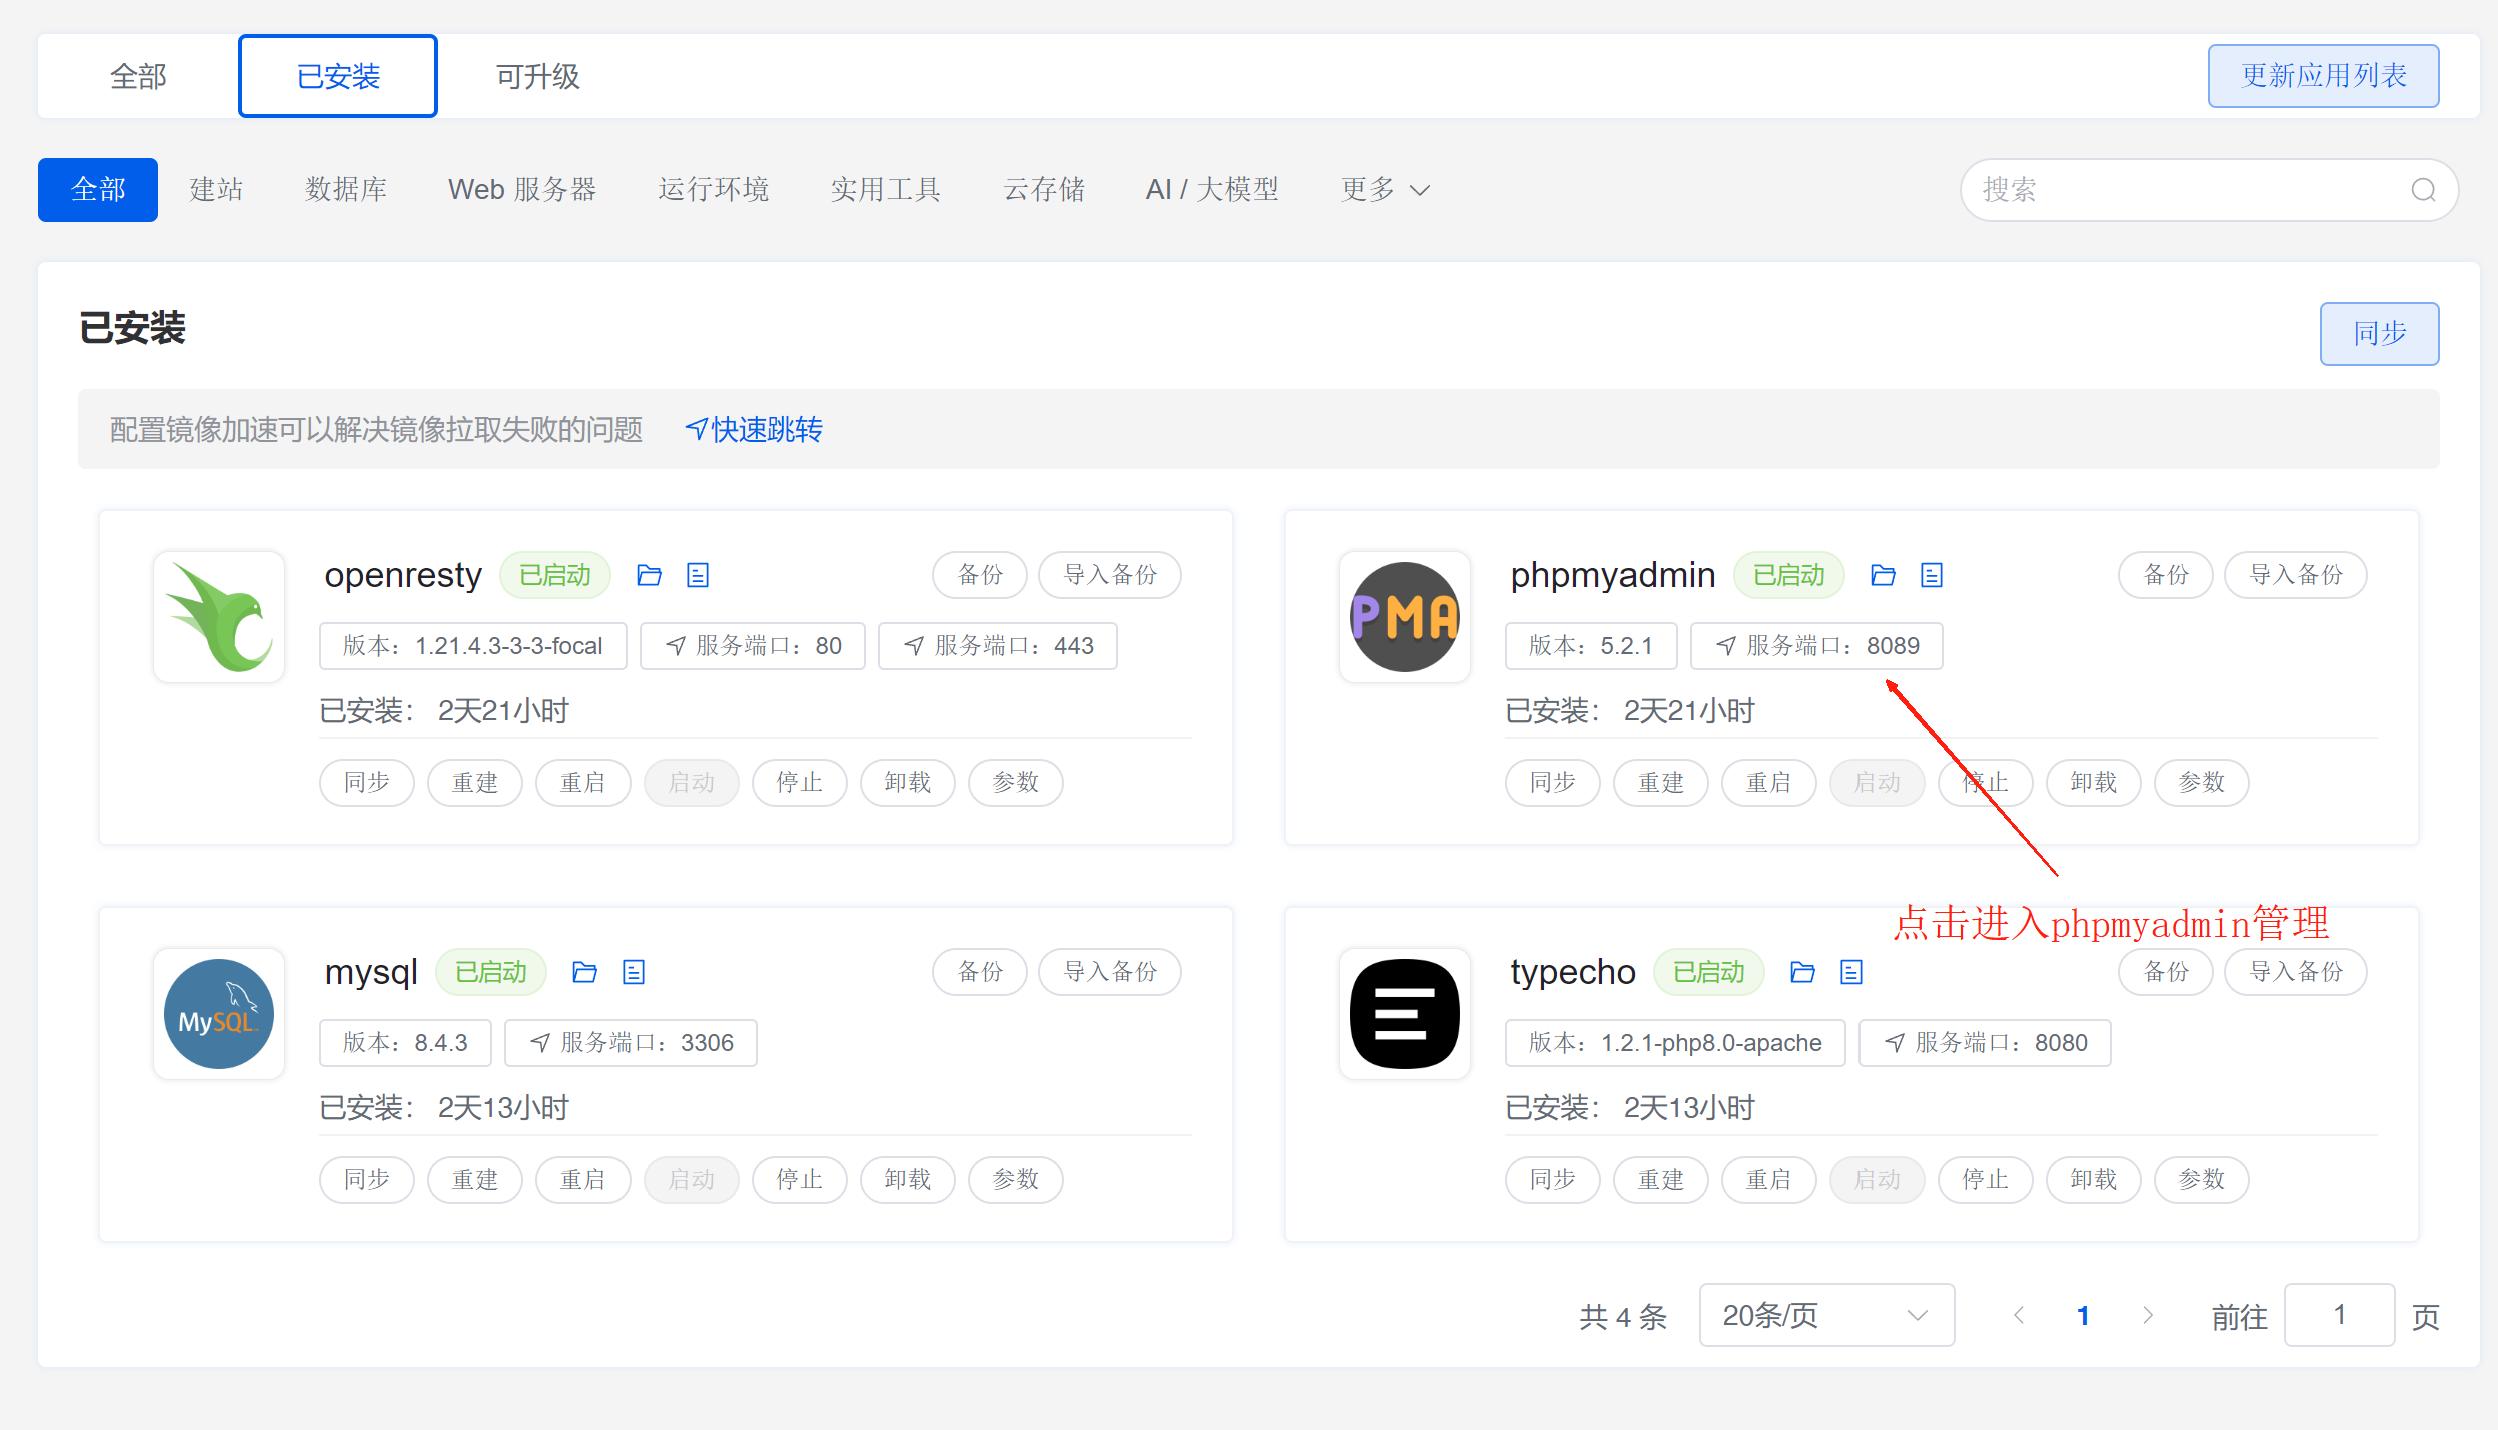The height and width of the screenshot is (1430, 2498).
Task: Open phpmyadmin log document icon
Action: coord(1932,575)
